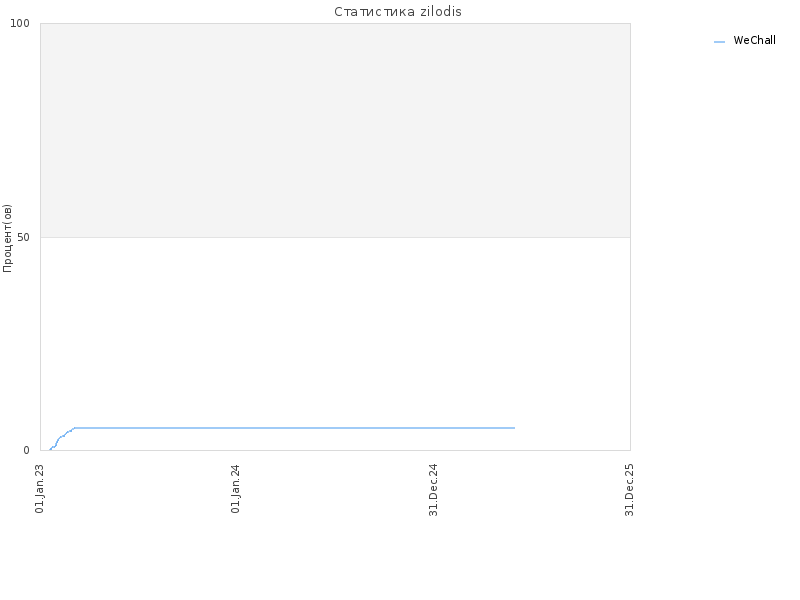The width and height of the screenshot is (800, 600).
Task: Click the 50 percent horizontal gridline
Action: click(335, 237)
